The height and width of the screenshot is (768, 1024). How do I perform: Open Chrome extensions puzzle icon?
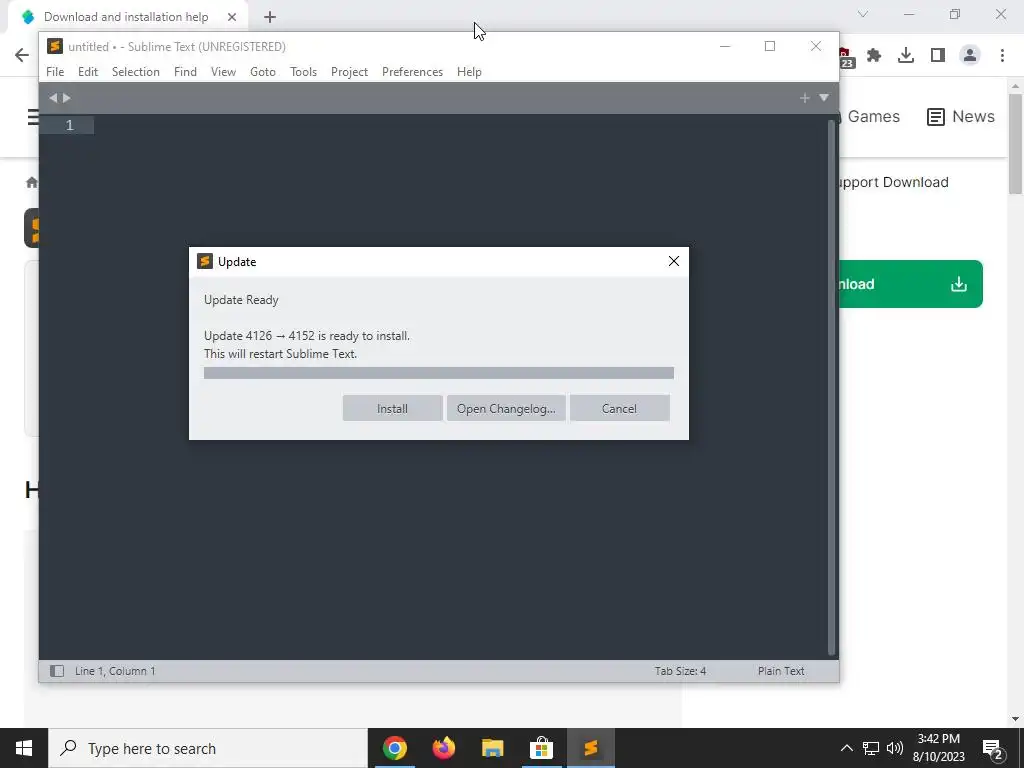coord(874,56)
